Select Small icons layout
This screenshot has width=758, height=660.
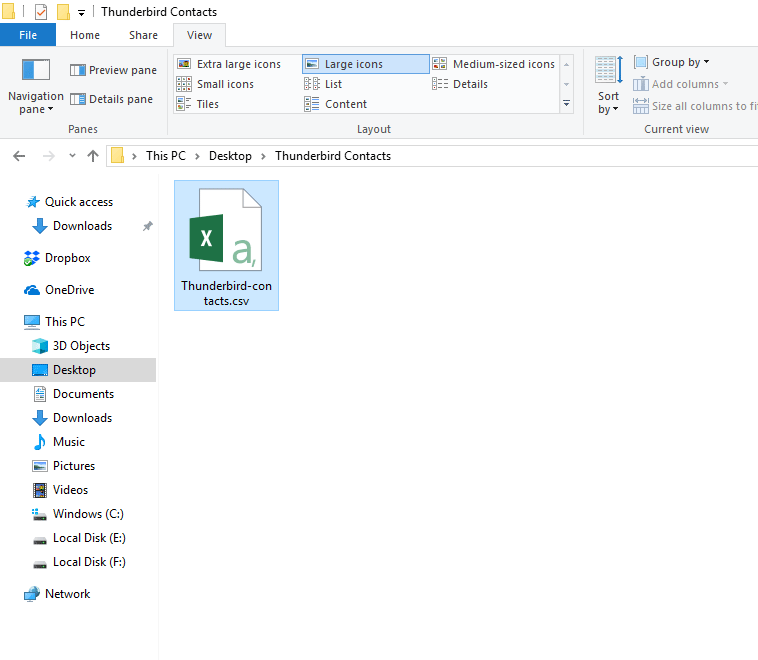coord(215,84)
